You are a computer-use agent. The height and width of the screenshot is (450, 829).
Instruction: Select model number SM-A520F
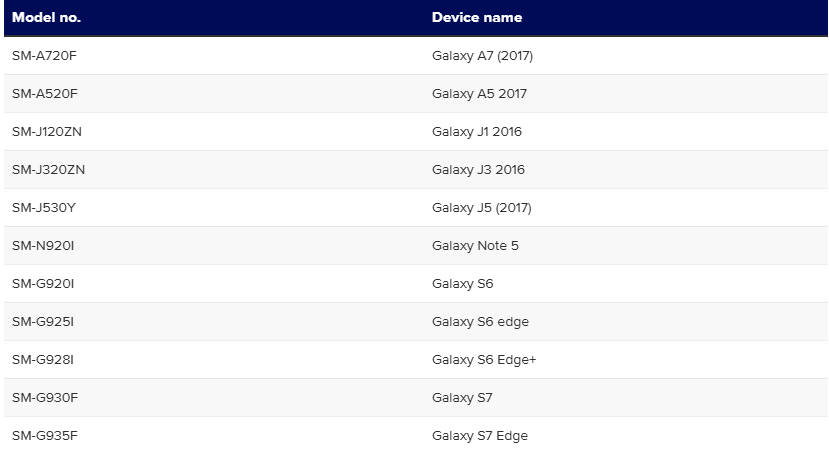click(44, 94)
